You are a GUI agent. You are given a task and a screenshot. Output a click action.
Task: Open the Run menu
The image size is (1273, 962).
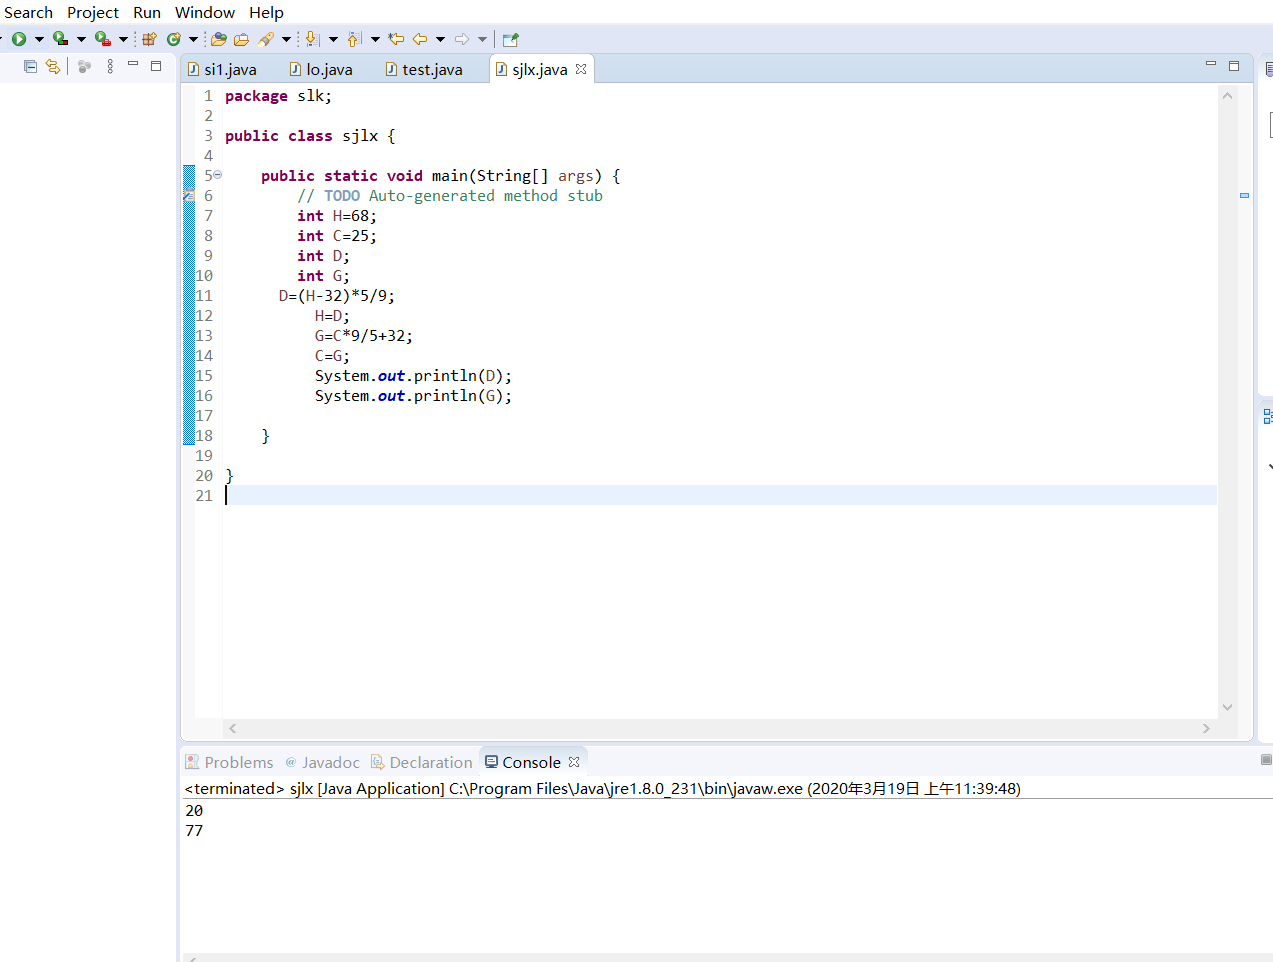147,12
